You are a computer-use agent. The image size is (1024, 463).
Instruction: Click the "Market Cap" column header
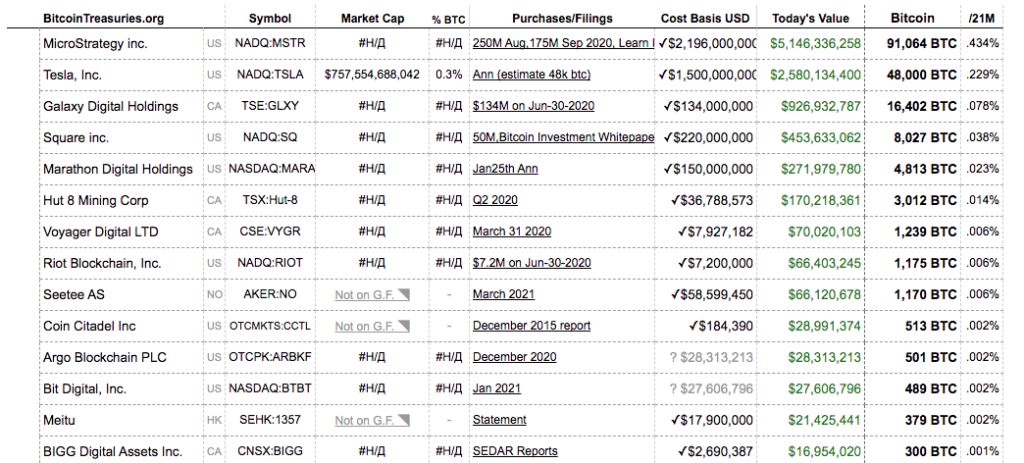click(x=372, y=18)
